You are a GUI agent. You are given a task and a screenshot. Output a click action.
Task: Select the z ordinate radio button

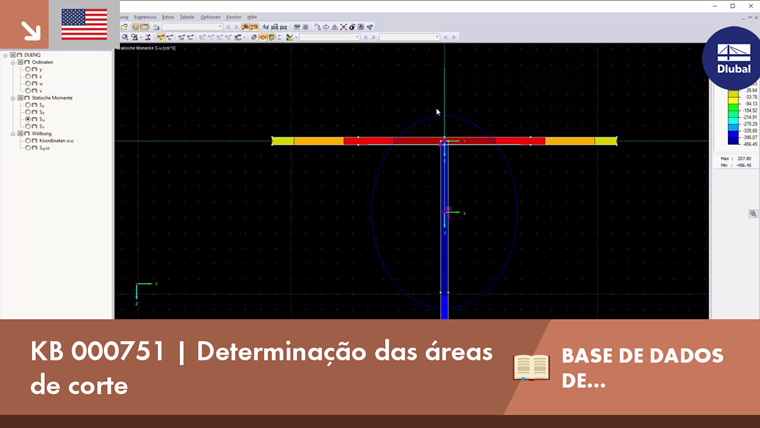28,76
